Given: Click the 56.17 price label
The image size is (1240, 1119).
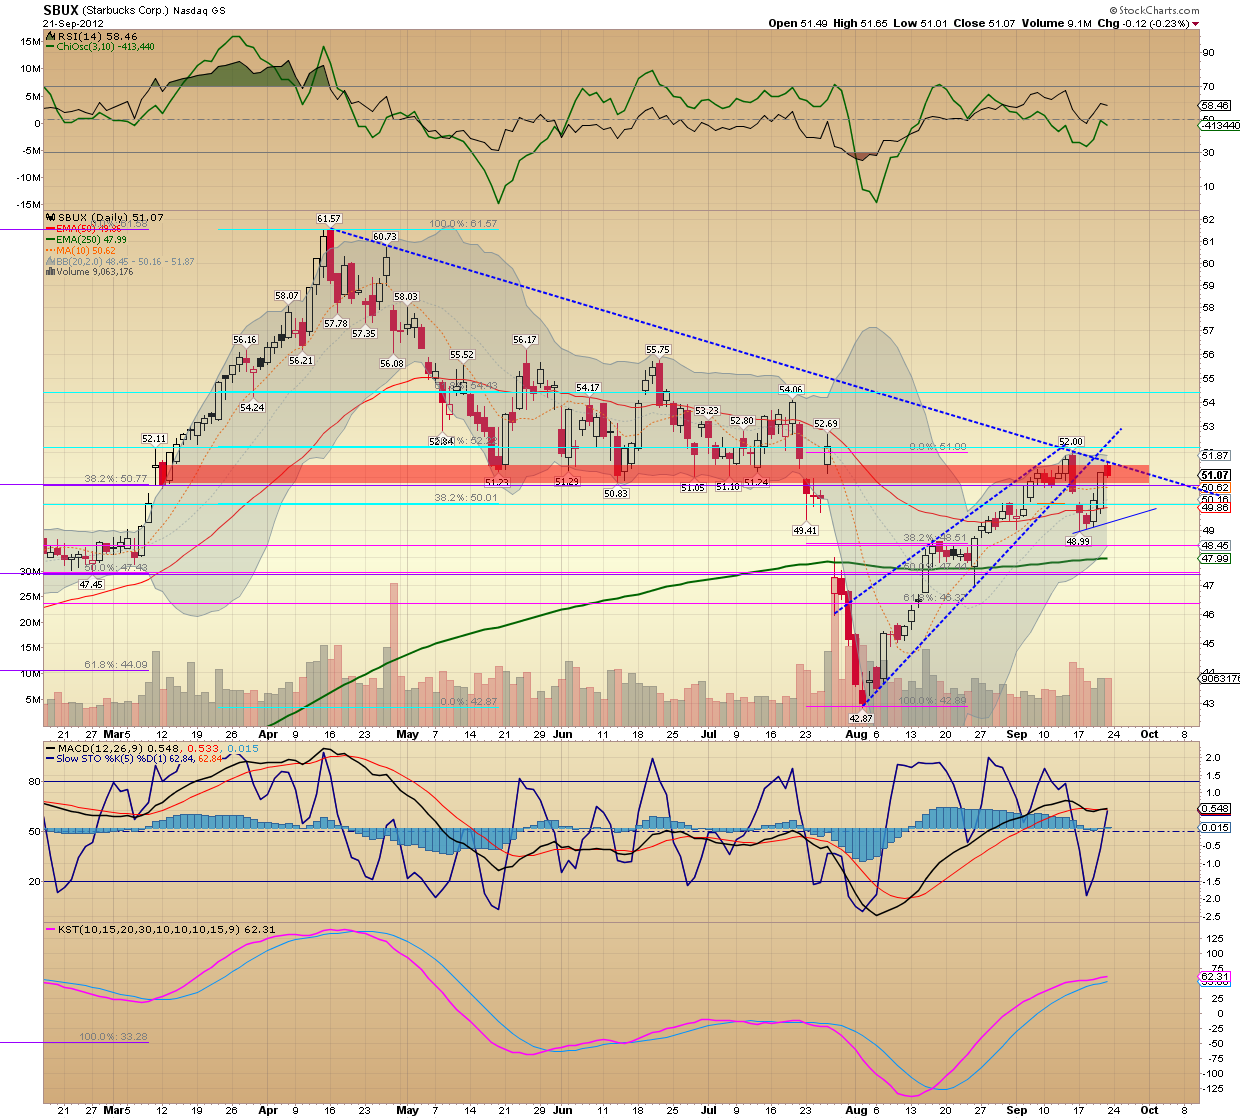Looking at the screenshot, I should point(525,341).
